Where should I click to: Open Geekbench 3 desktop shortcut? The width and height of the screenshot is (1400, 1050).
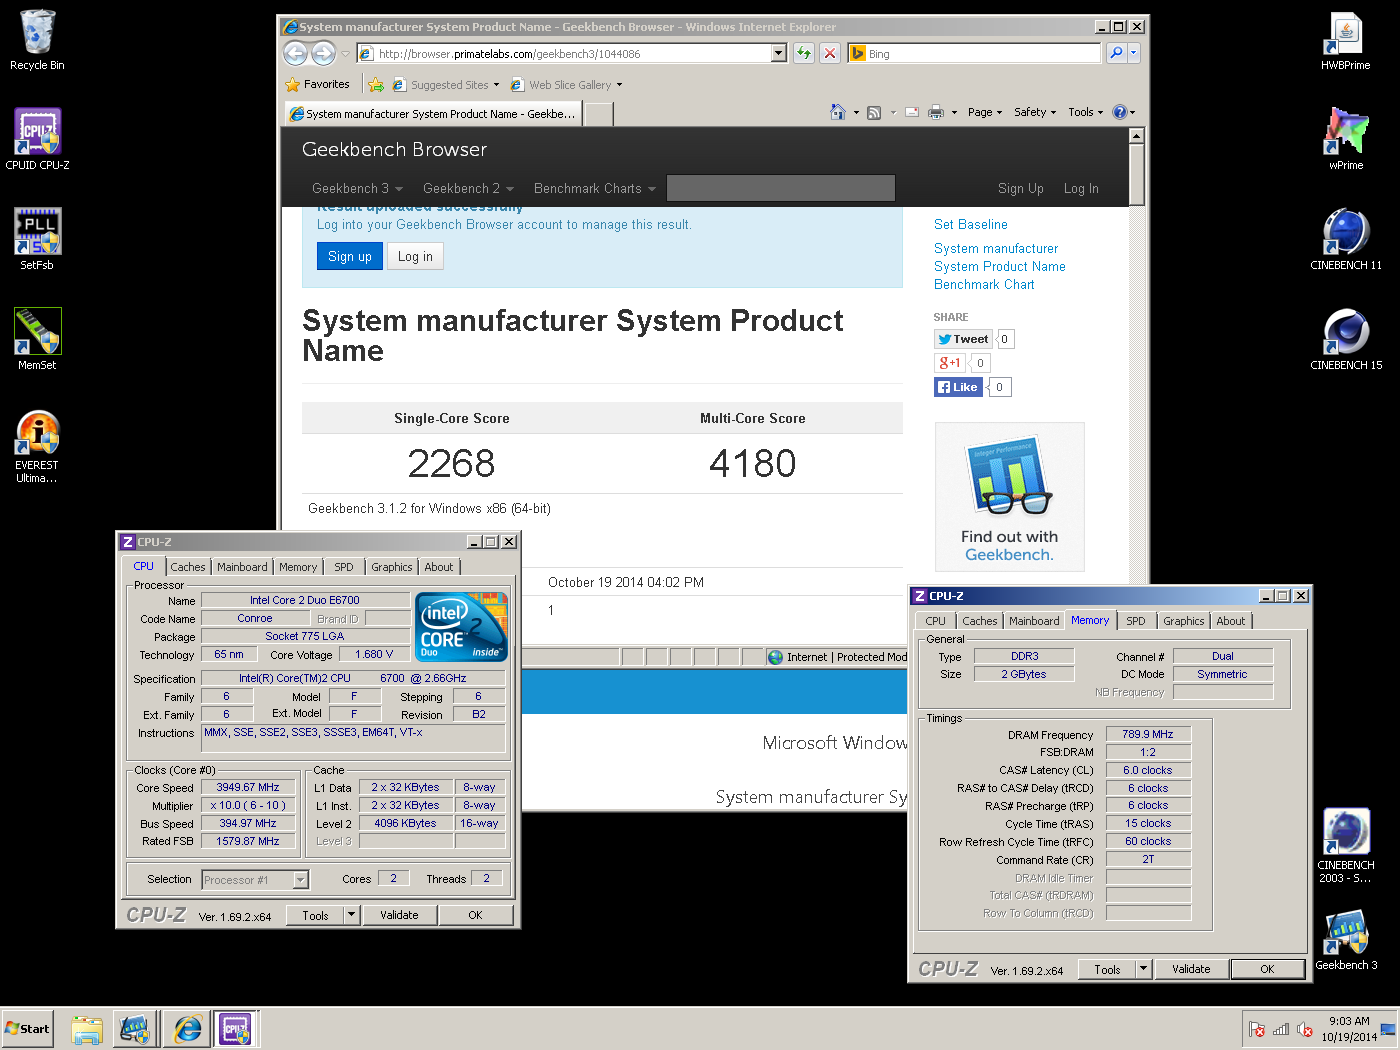[x=1346, y=940]
